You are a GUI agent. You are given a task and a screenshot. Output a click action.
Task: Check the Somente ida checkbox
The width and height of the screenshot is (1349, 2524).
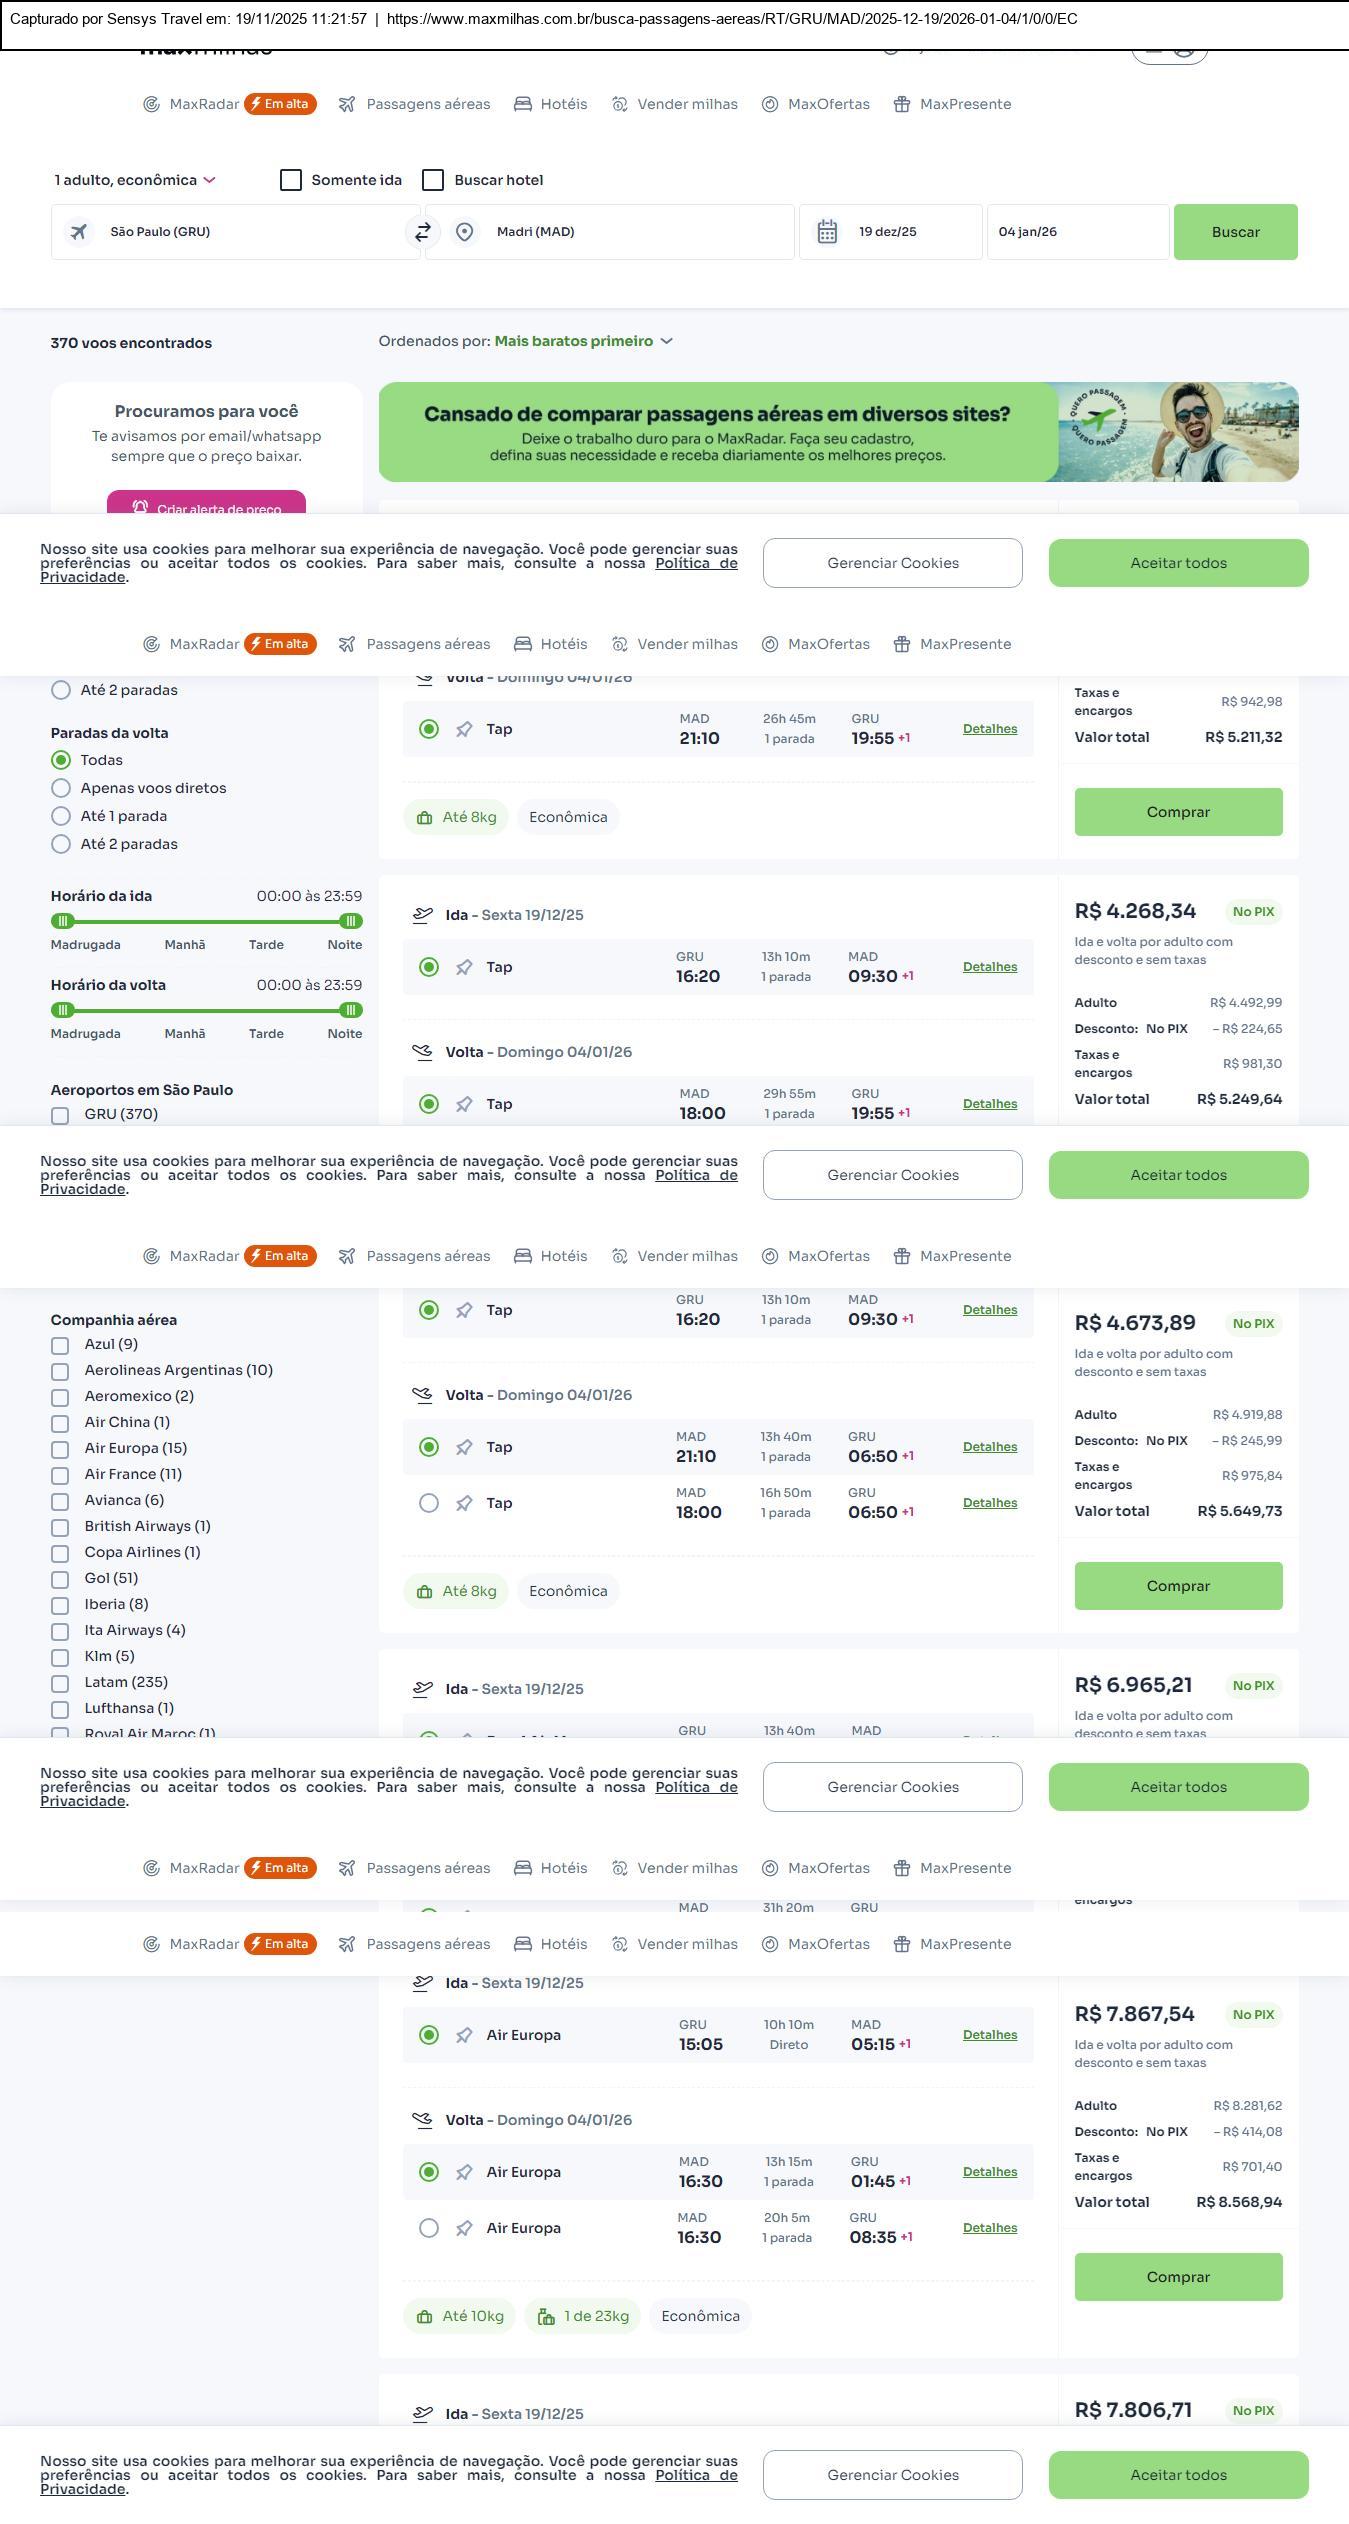click(291, 180)
